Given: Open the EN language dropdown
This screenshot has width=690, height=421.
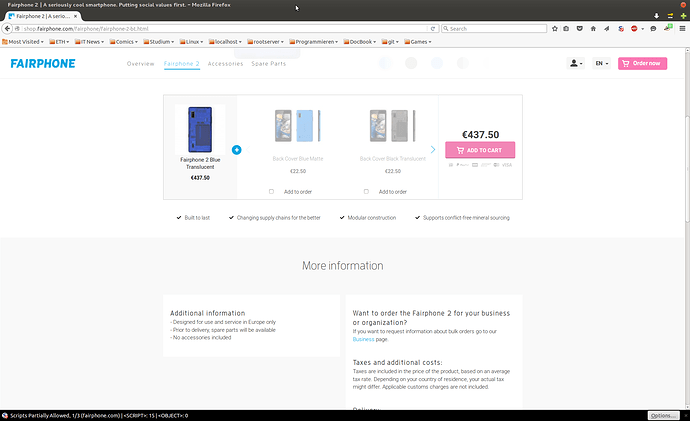Looking at the screenshot, I should point(602,63).
